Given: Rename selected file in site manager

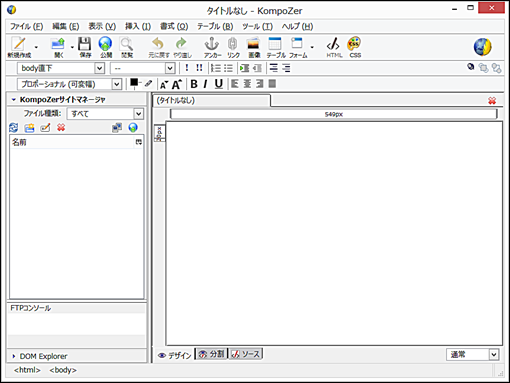Looking at the screenshot, I should pos(45,127).
